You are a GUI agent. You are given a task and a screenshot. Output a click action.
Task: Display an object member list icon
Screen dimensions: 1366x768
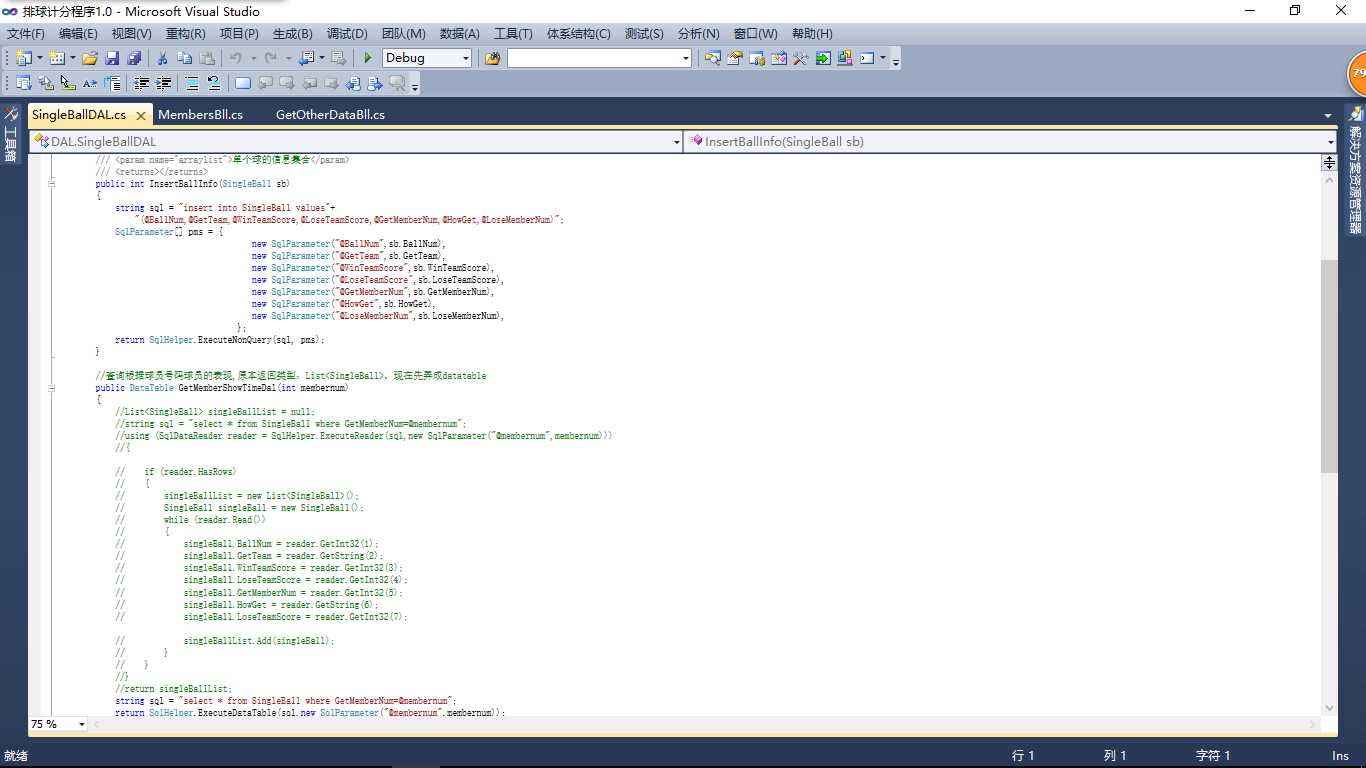click(x=23, y=83)
